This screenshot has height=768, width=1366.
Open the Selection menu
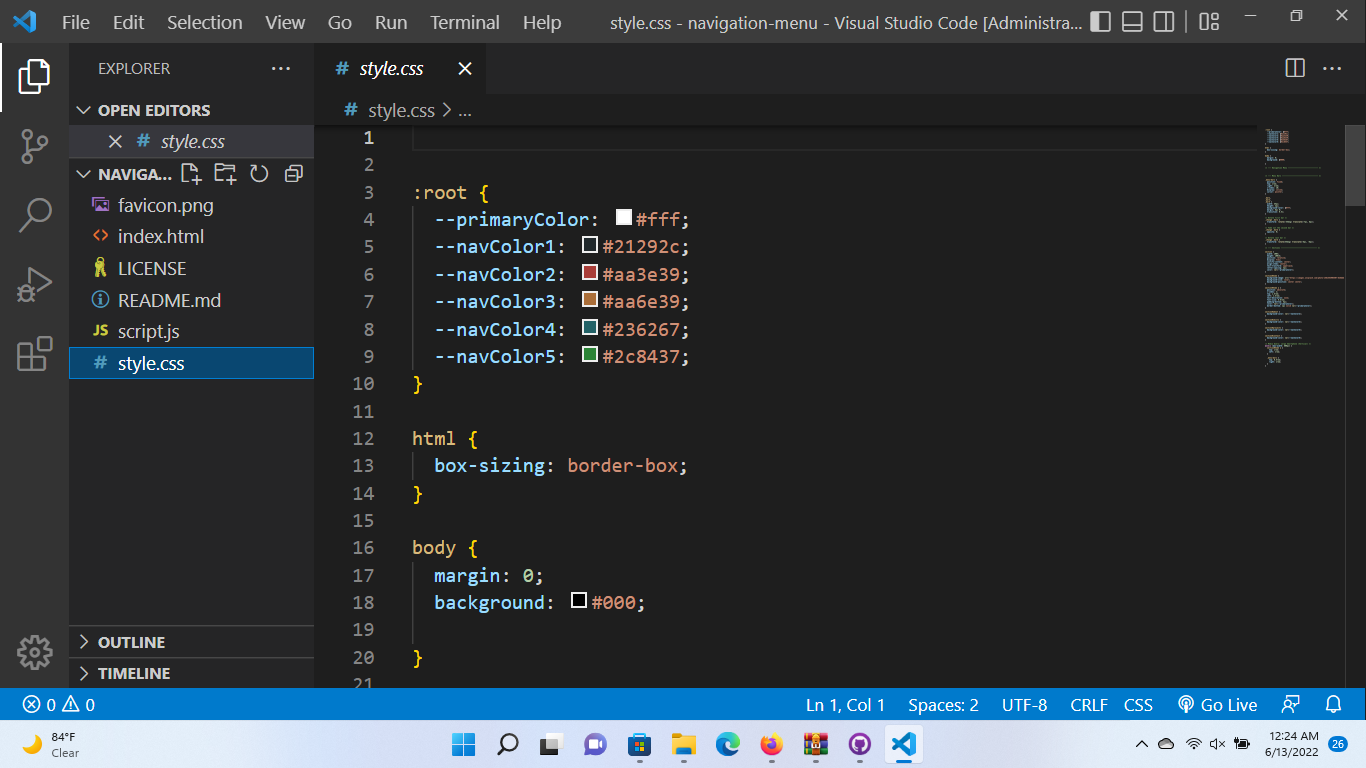[x=205, y=22]
